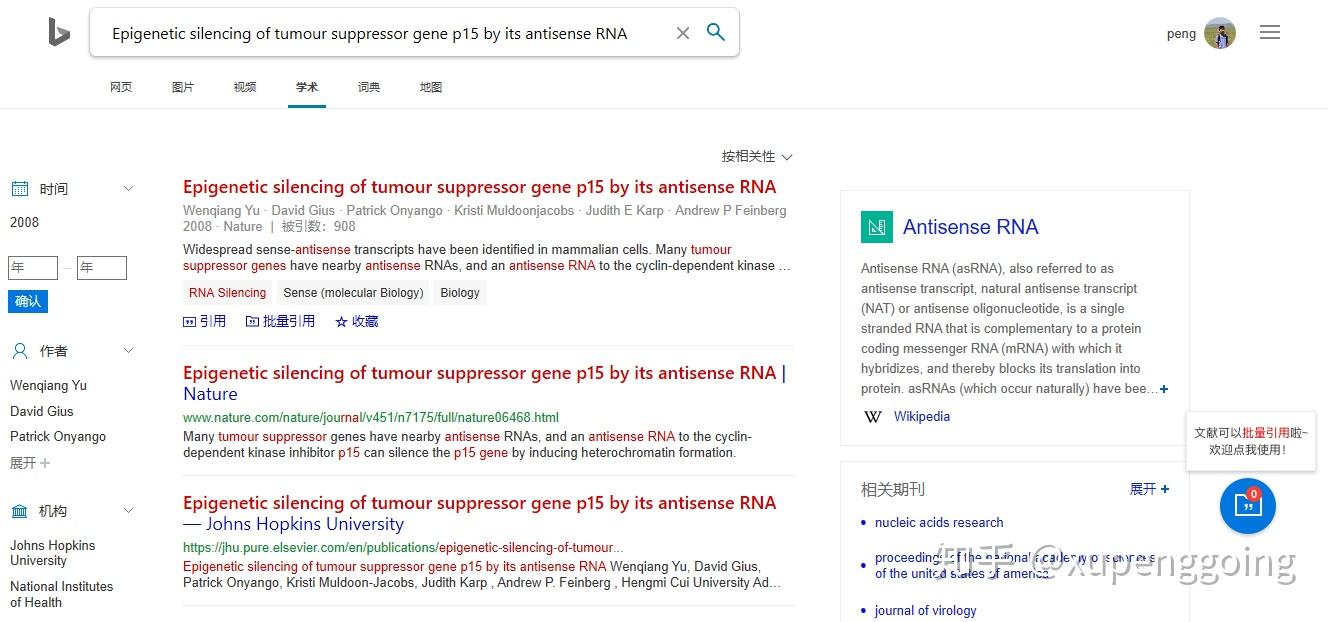Clear the search box with X icon
1328x622 pixels.
coord(683,33)
